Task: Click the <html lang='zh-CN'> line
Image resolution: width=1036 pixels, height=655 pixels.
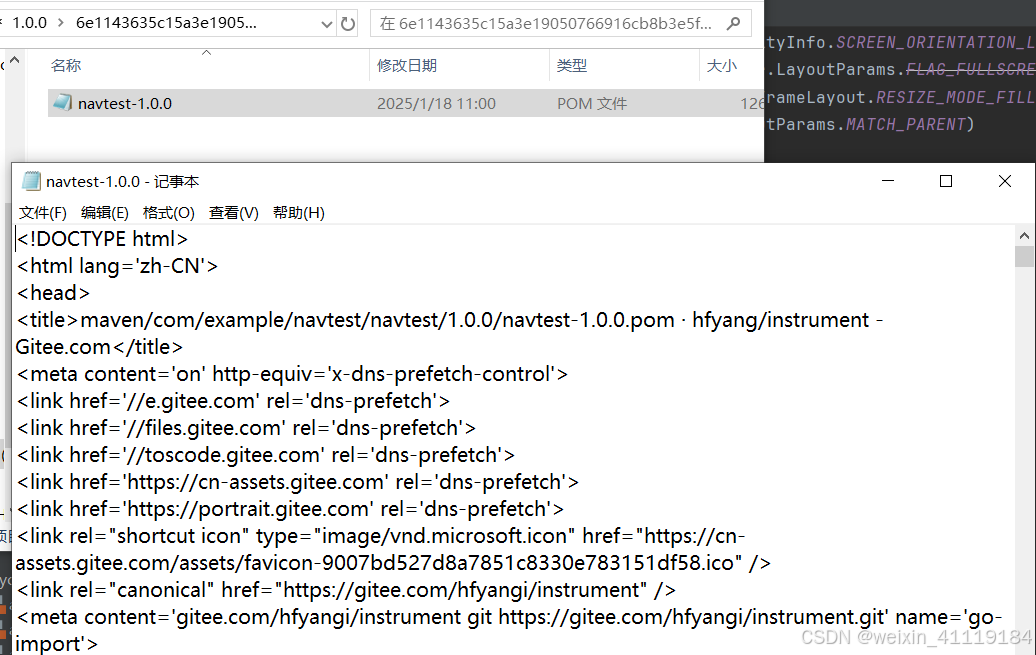Action: click(117, 266)
